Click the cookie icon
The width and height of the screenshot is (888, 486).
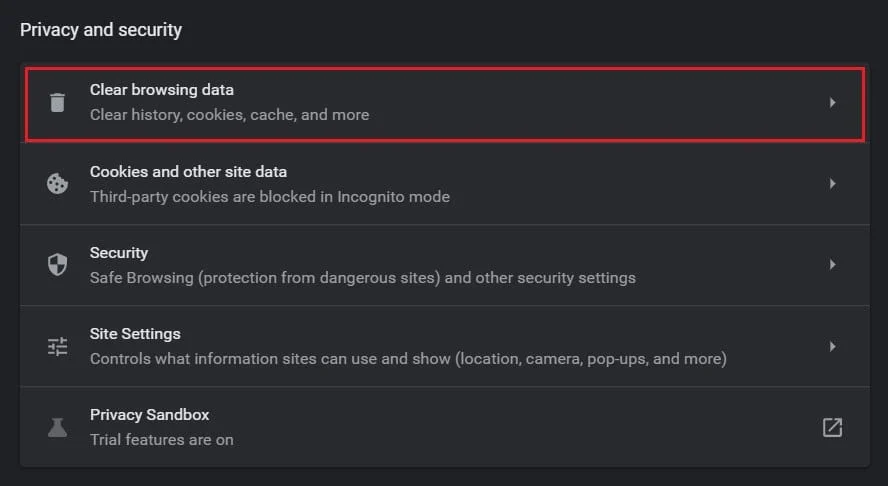[58, 184]
